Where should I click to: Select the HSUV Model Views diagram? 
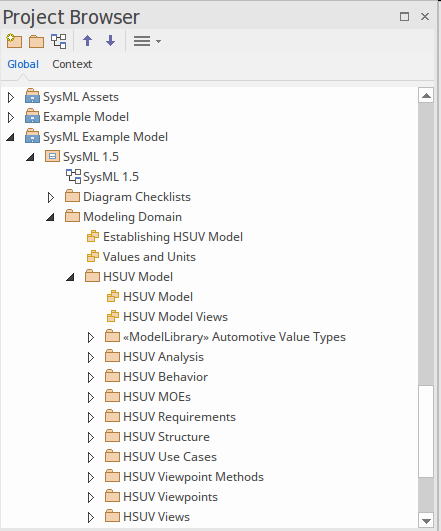coord(175,317)
